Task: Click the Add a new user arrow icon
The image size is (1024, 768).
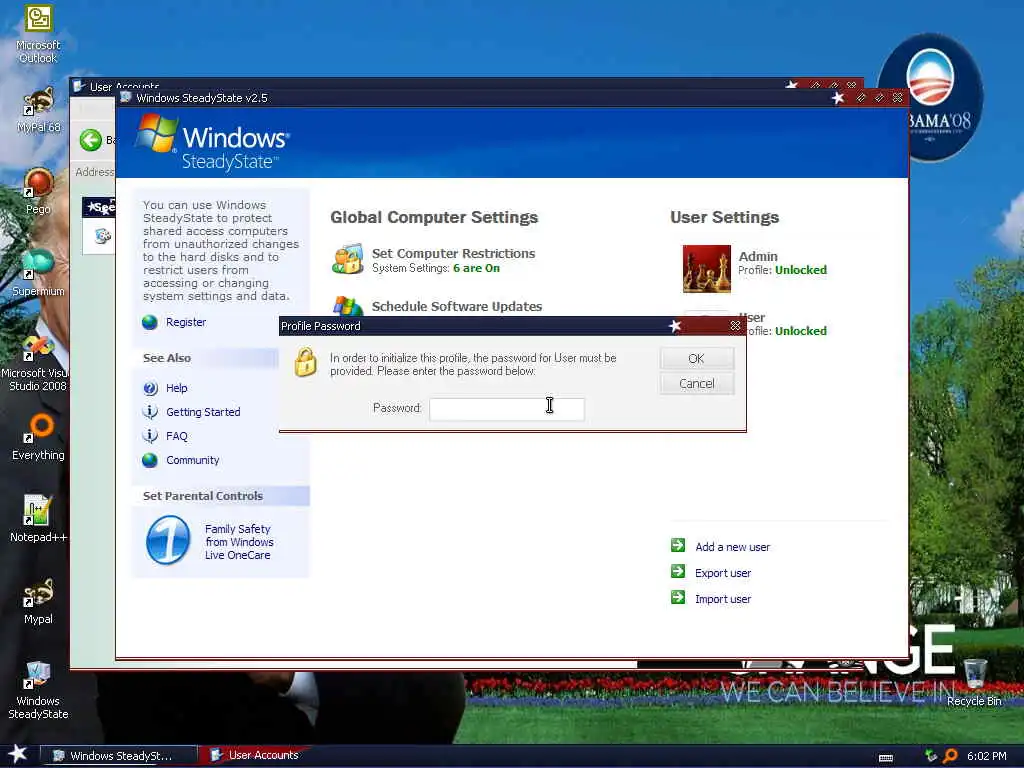Action: point(678,545)
